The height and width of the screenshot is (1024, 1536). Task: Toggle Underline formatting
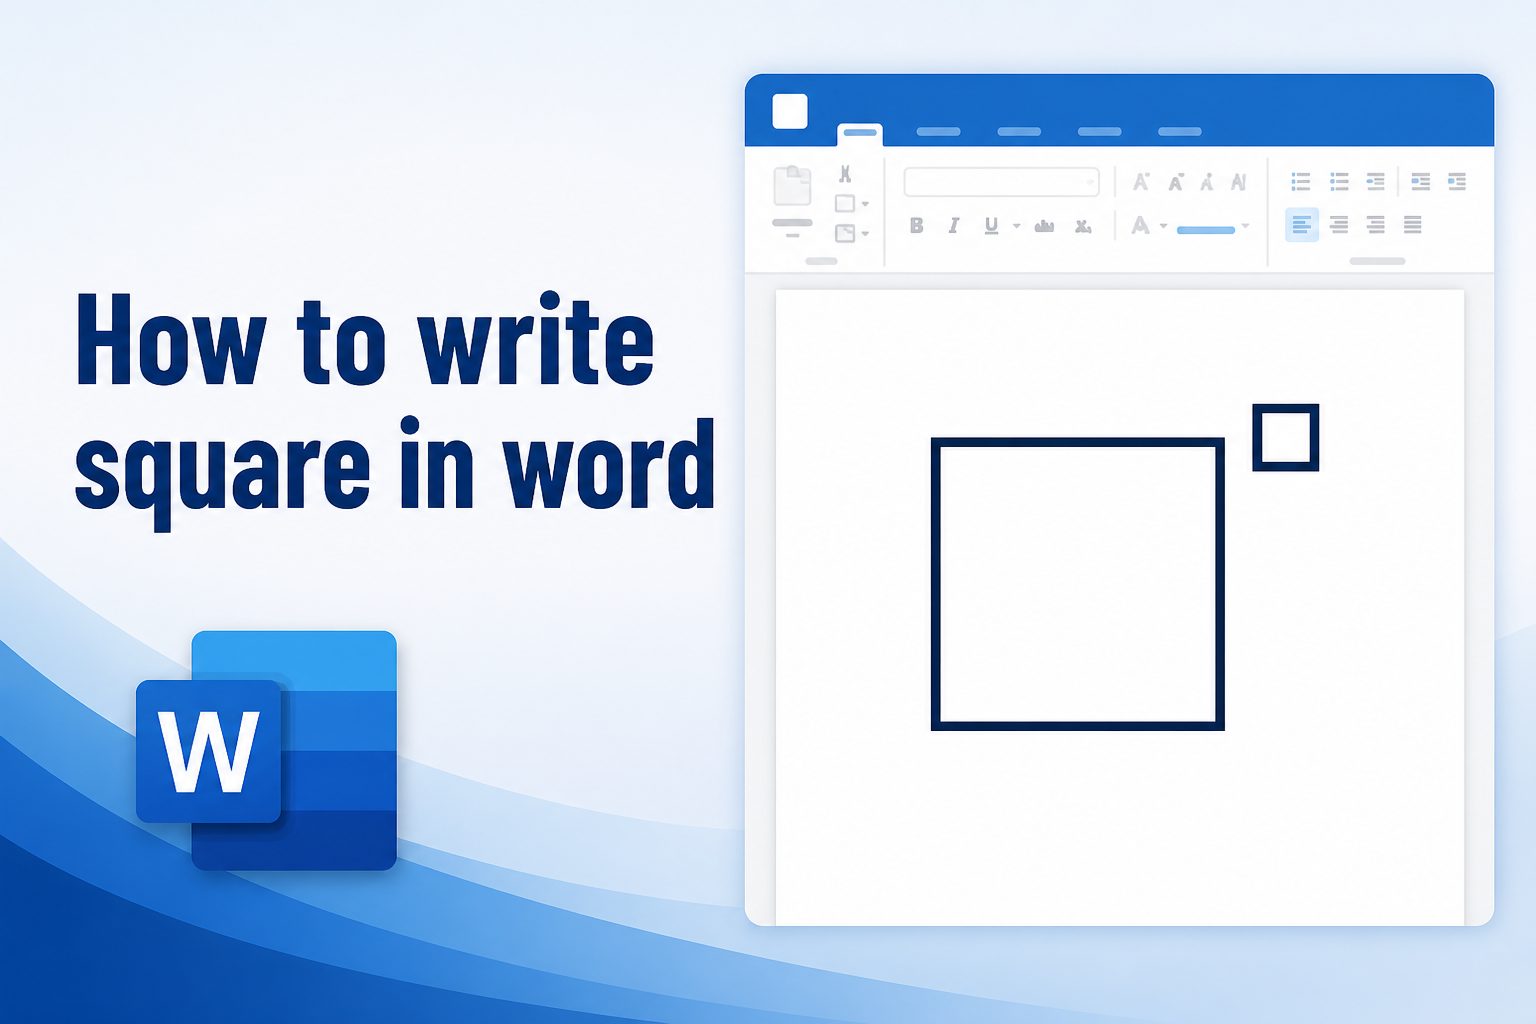(x=991, y=226)
